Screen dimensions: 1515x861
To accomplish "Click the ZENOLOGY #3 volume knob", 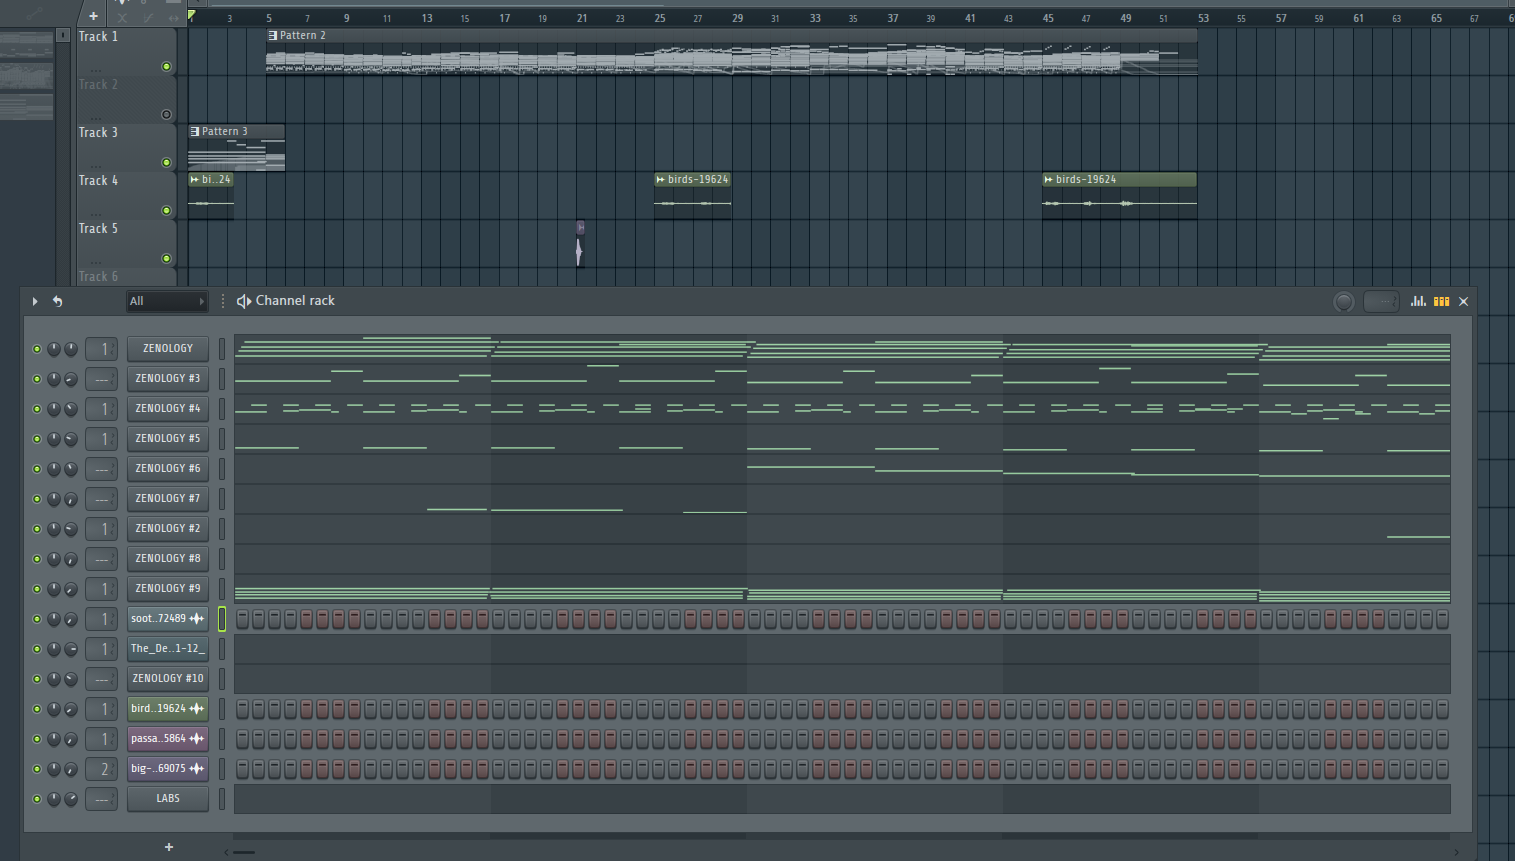I will click(x=71, y=379).
